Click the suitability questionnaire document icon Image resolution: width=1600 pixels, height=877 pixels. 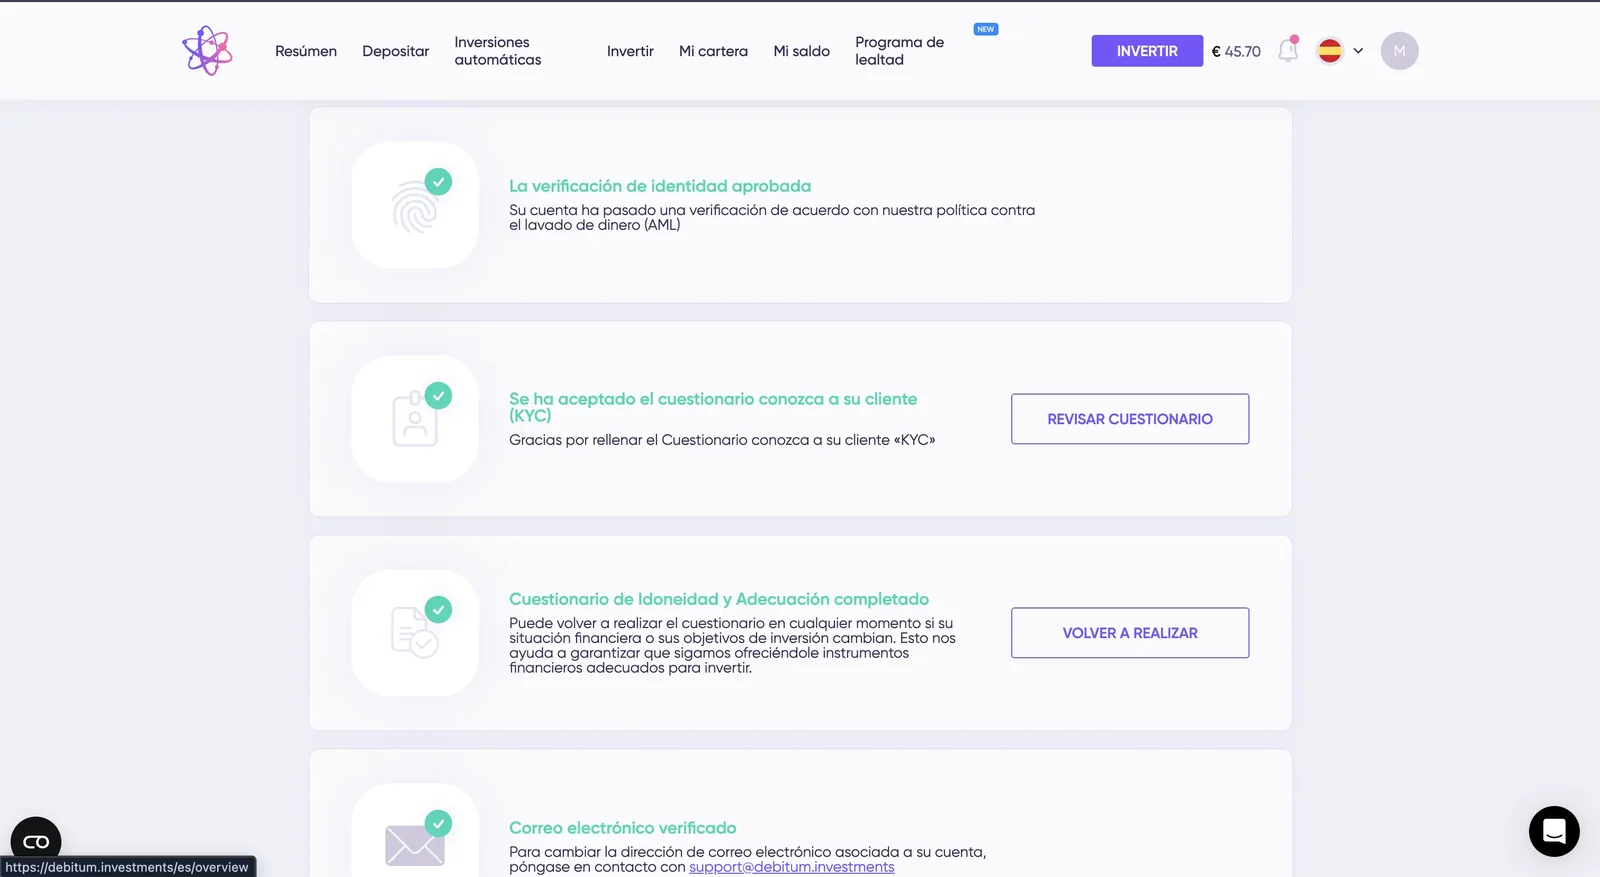(x=415, y=633)
